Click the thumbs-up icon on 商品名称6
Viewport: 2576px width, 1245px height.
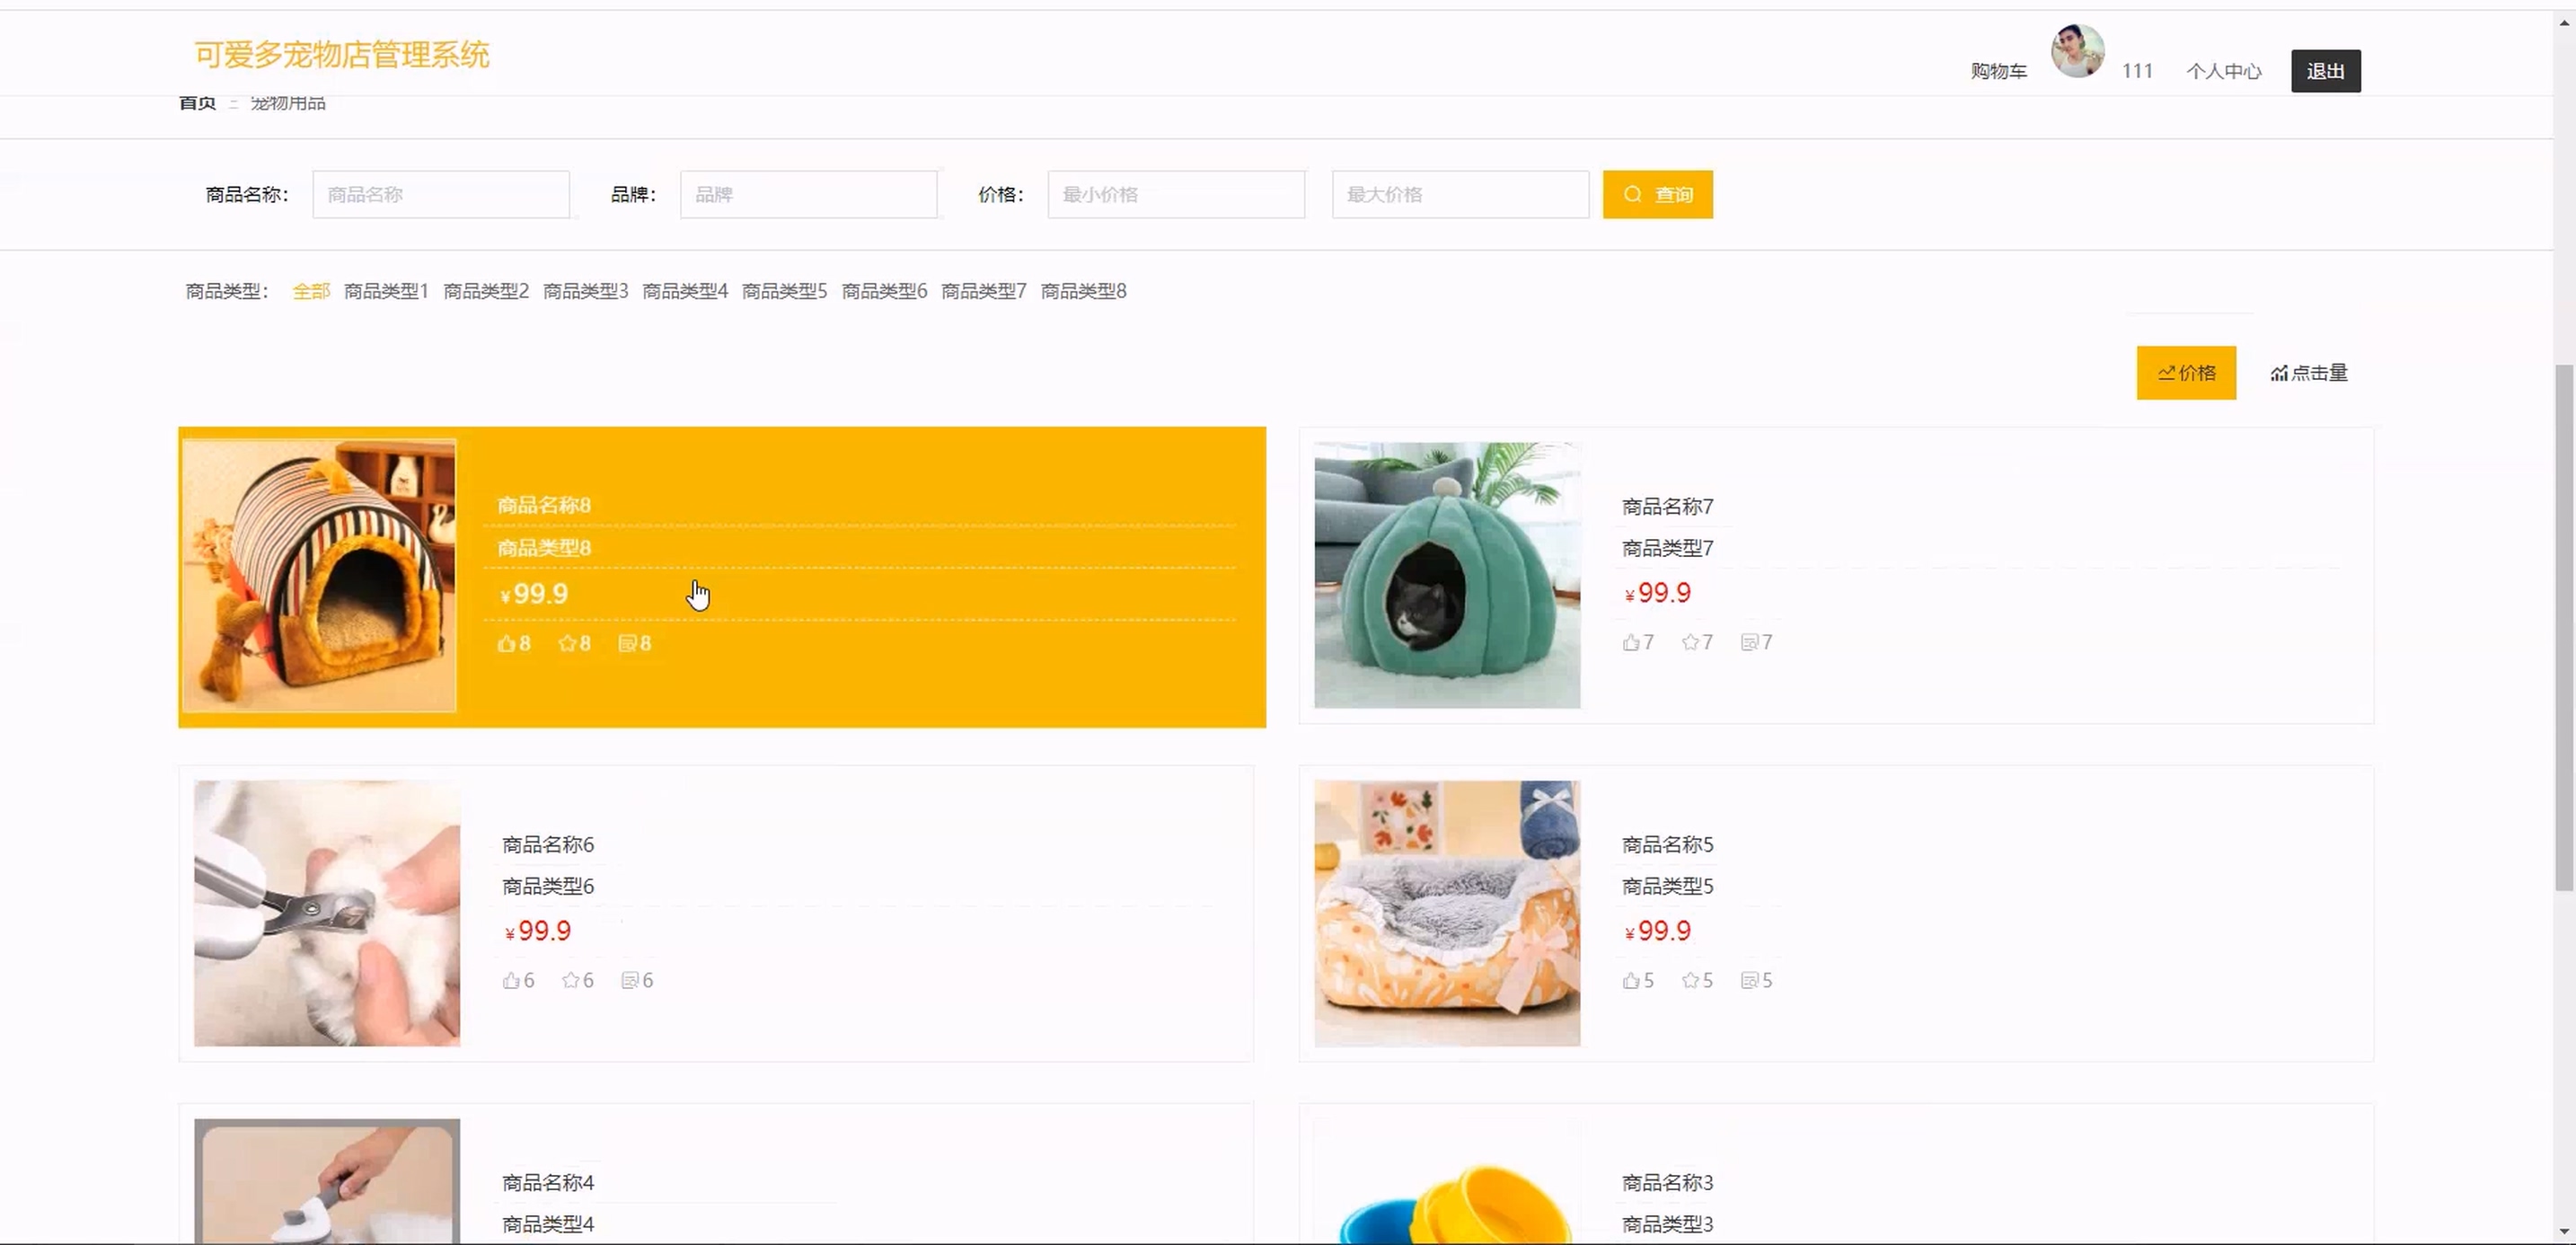511,981
